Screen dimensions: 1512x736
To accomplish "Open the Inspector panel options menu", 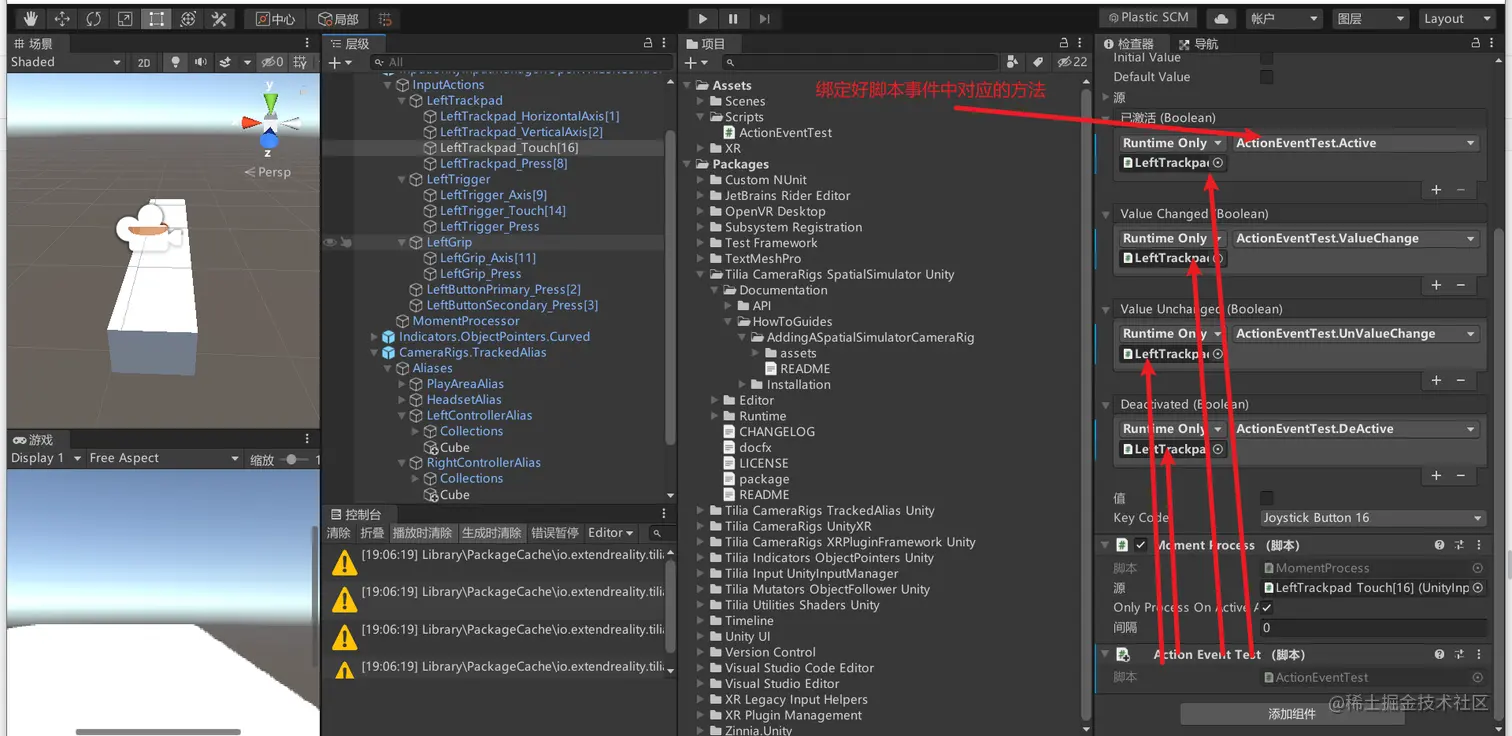I will click(1493, 43).
